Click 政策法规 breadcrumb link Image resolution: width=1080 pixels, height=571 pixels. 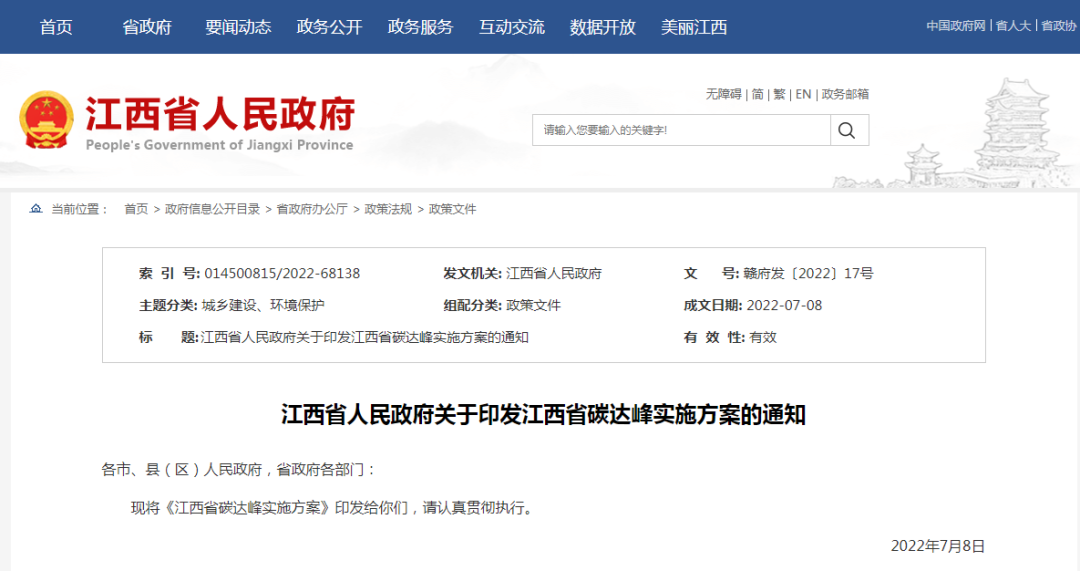click(388, 209)
